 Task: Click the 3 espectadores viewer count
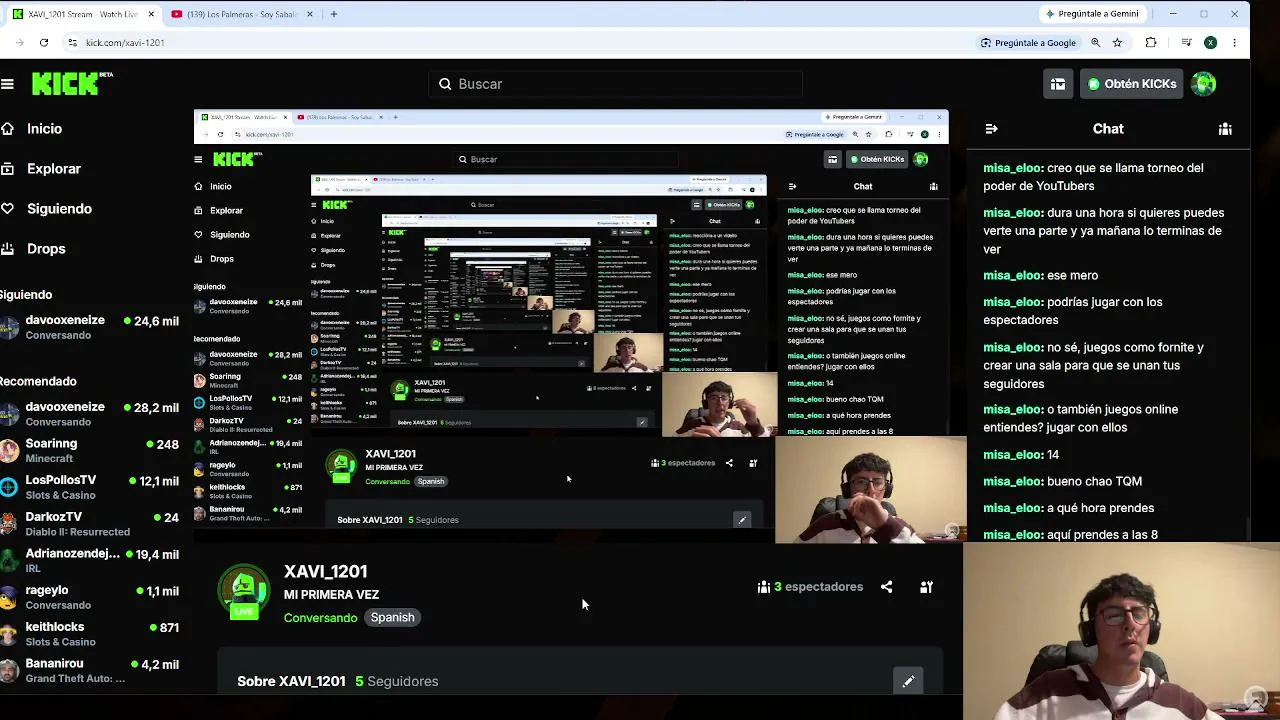(810, 587)
